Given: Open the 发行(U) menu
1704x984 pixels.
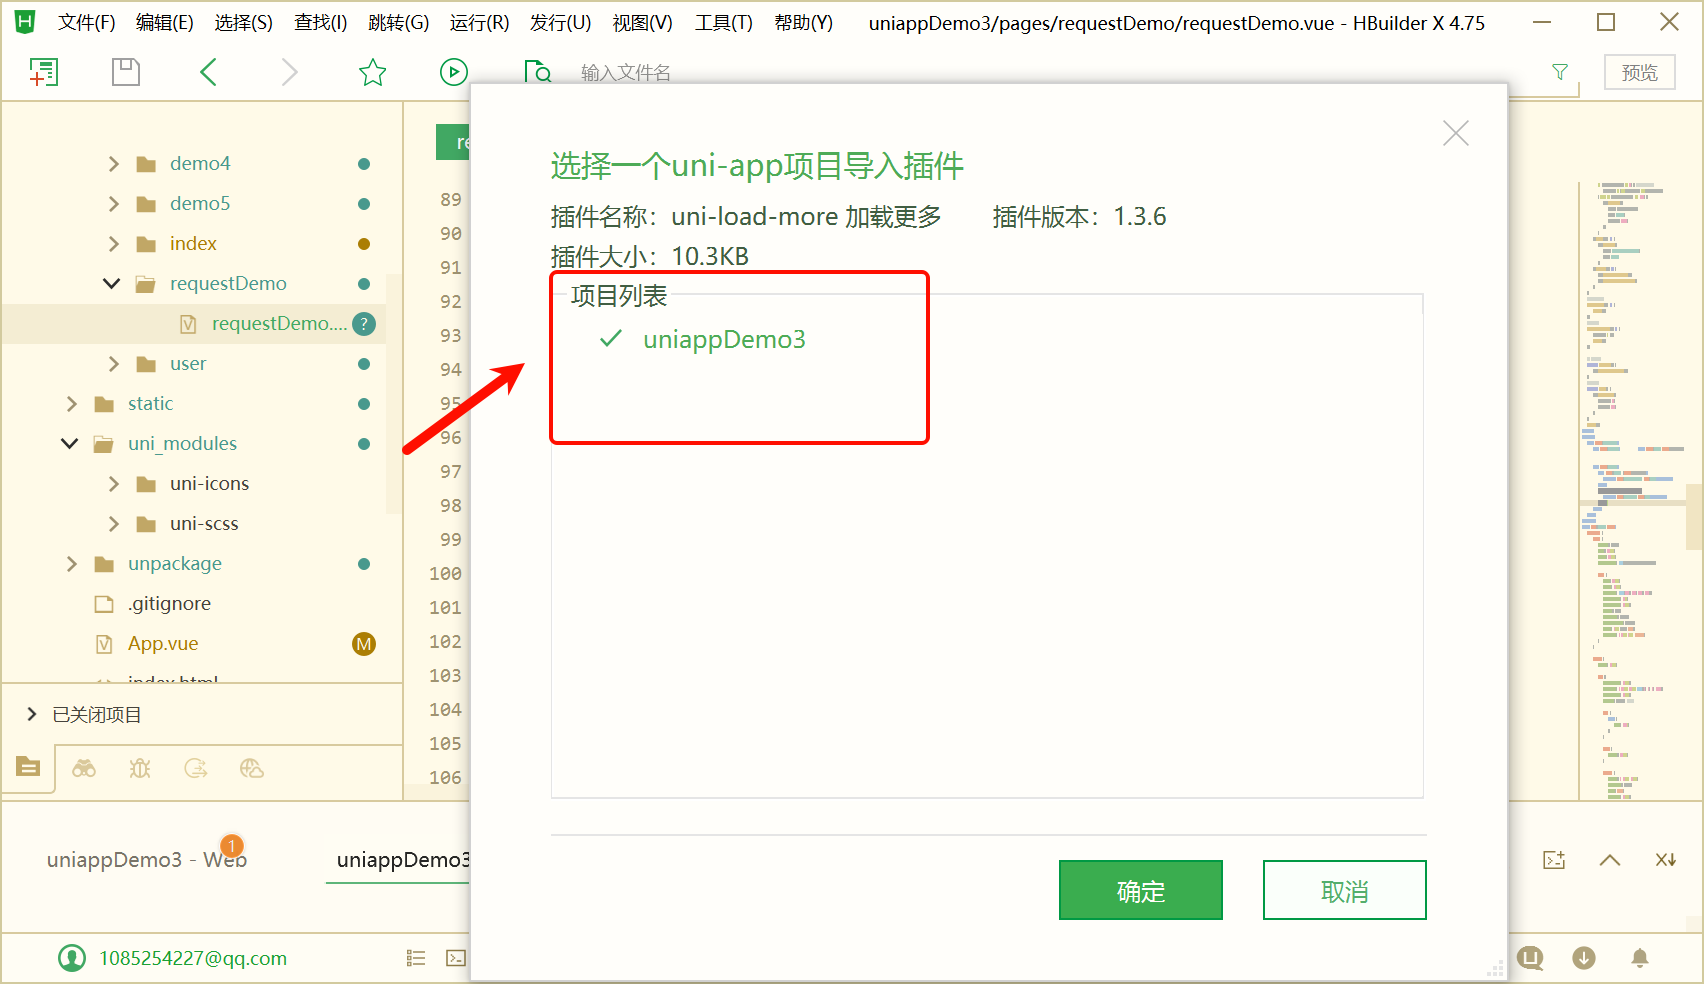Looking at the screenshot, I should tap(560, 22).
